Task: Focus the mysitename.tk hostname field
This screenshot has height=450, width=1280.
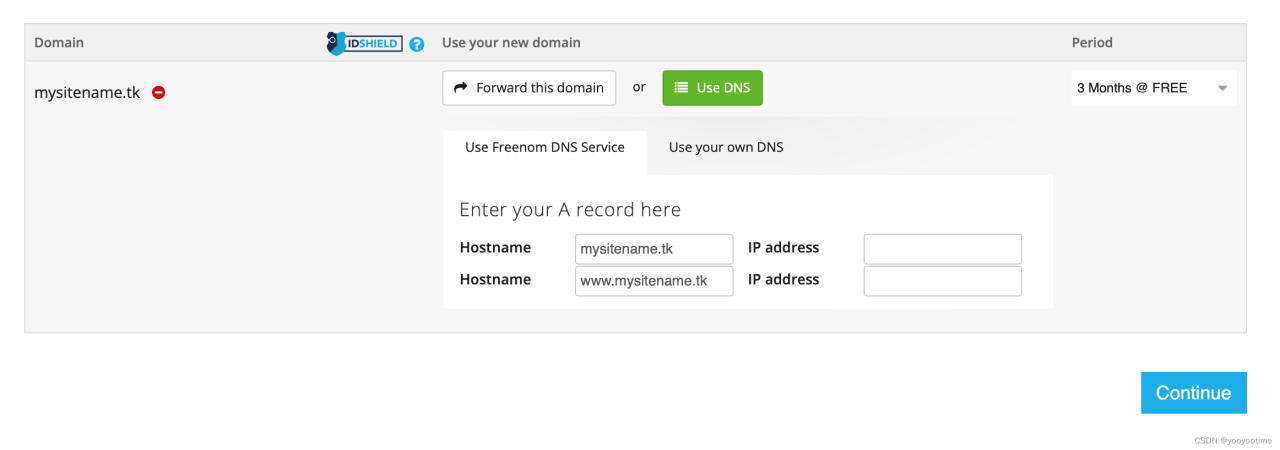Action: (654, 249)
